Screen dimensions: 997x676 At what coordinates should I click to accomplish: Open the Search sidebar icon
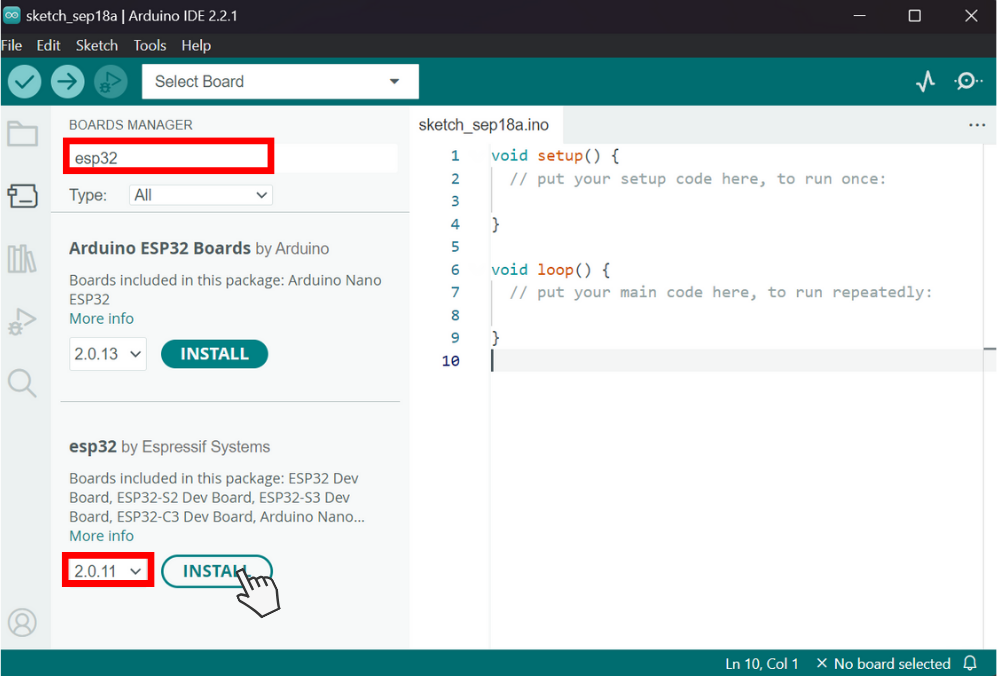tap(22, 383)
